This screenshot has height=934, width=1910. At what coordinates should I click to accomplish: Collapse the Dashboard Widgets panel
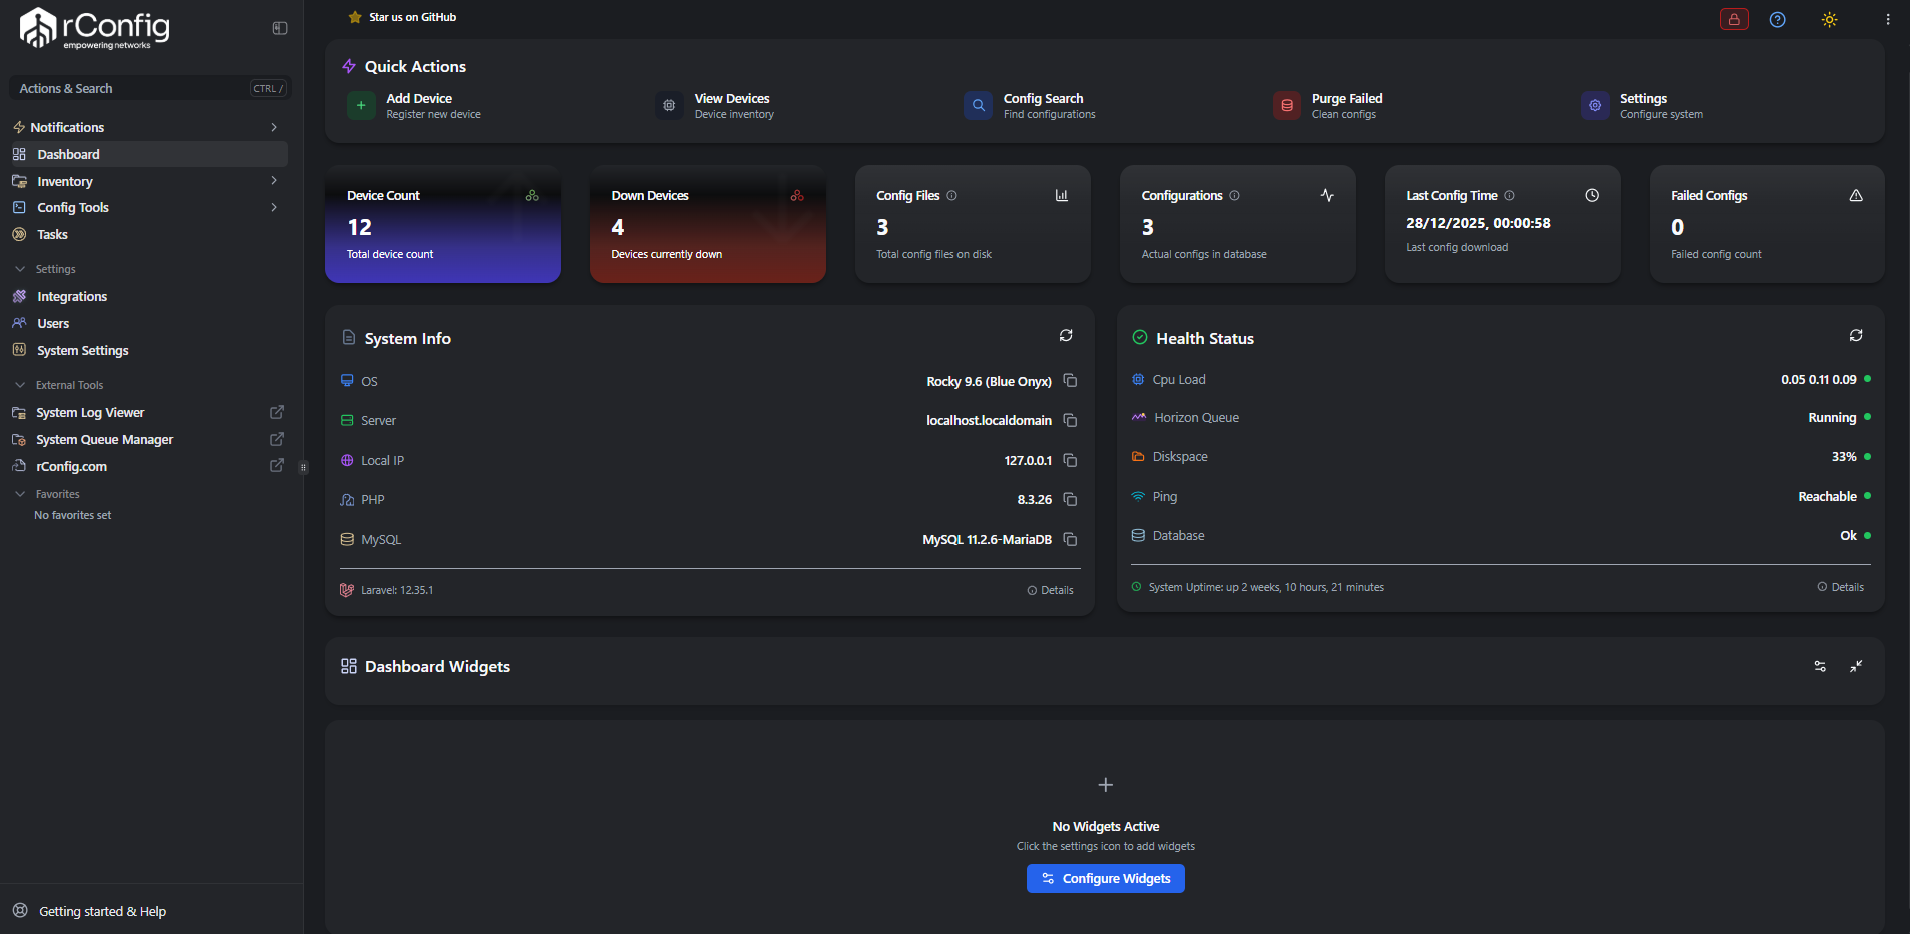click(x=1856, y=666)
